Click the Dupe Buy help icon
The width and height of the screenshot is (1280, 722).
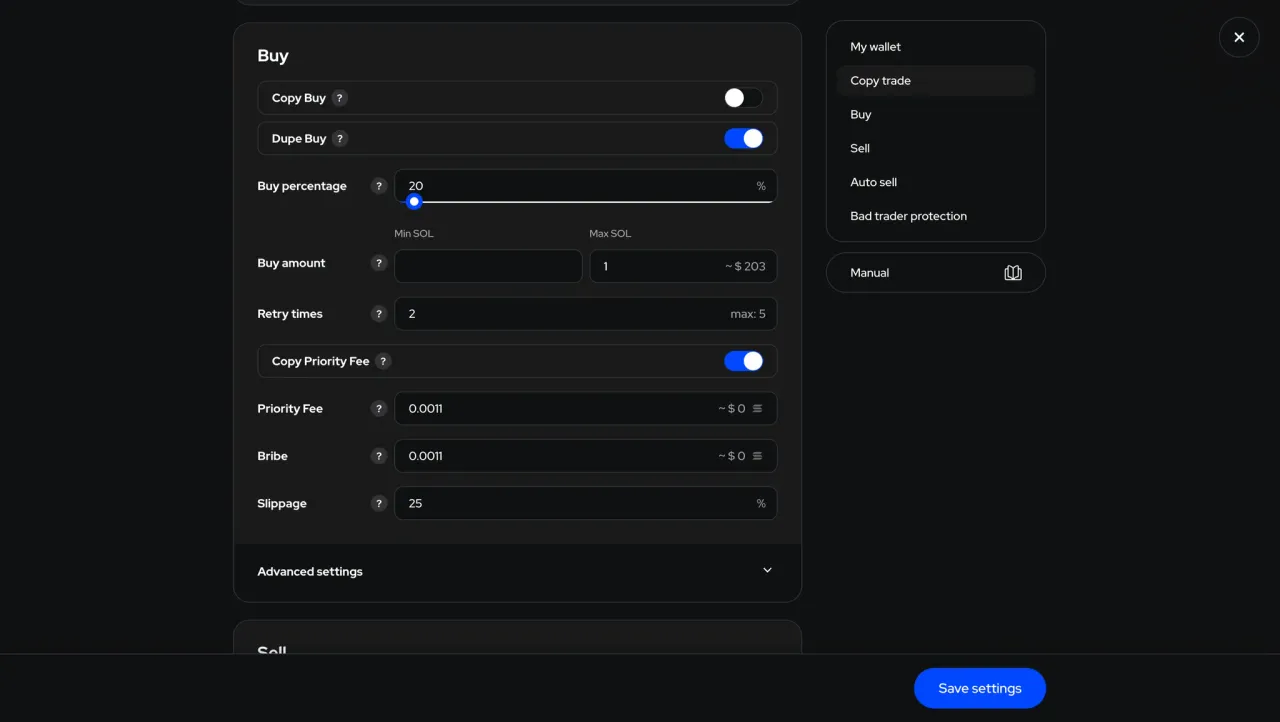coord(340,139)
